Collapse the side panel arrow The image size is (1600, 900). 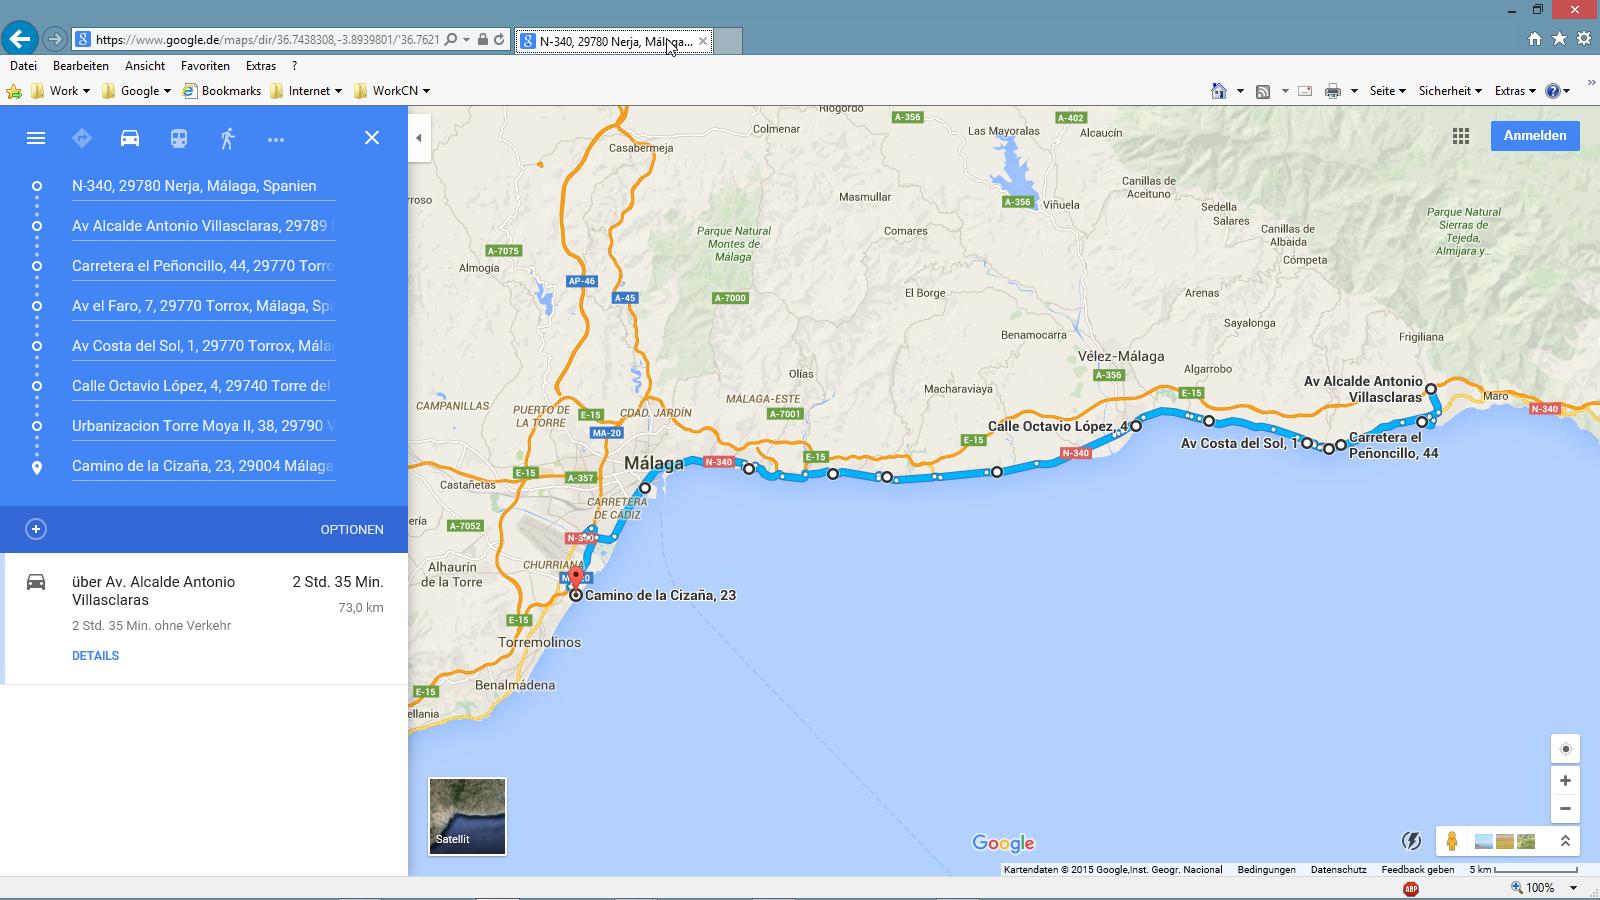pos(419,138)
